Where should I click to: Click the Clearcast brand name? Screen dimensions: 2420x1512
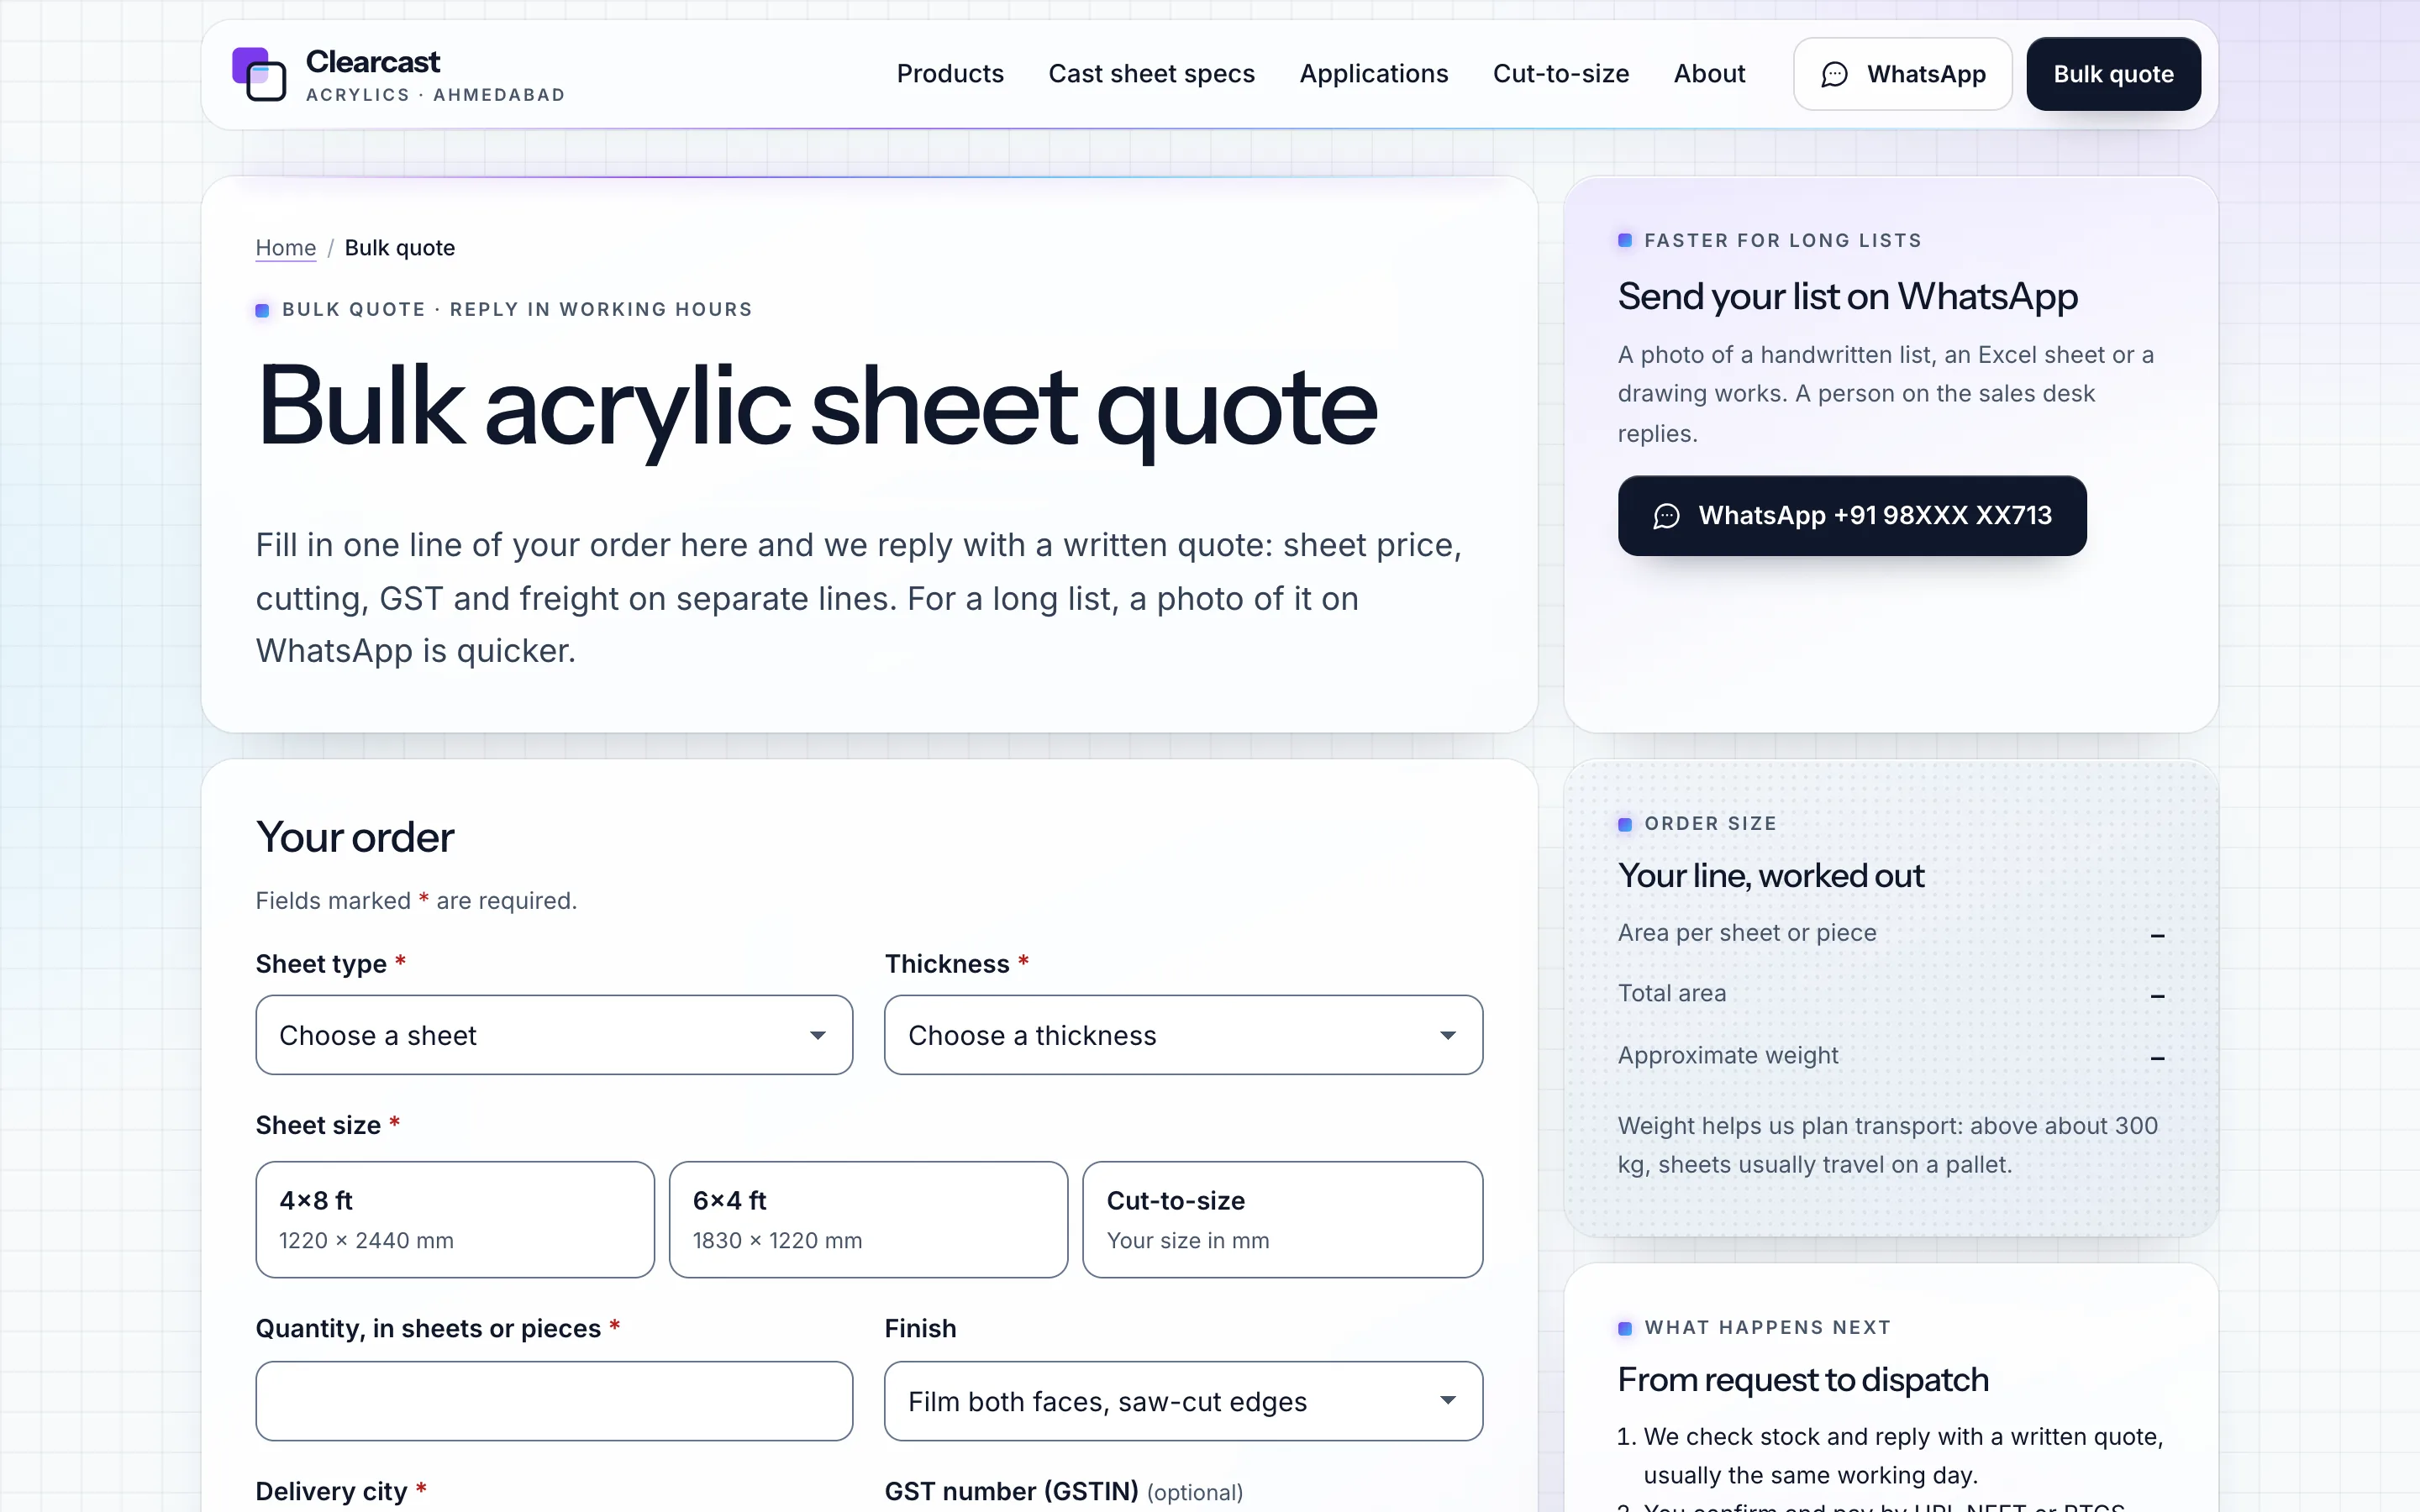[373, 62]
